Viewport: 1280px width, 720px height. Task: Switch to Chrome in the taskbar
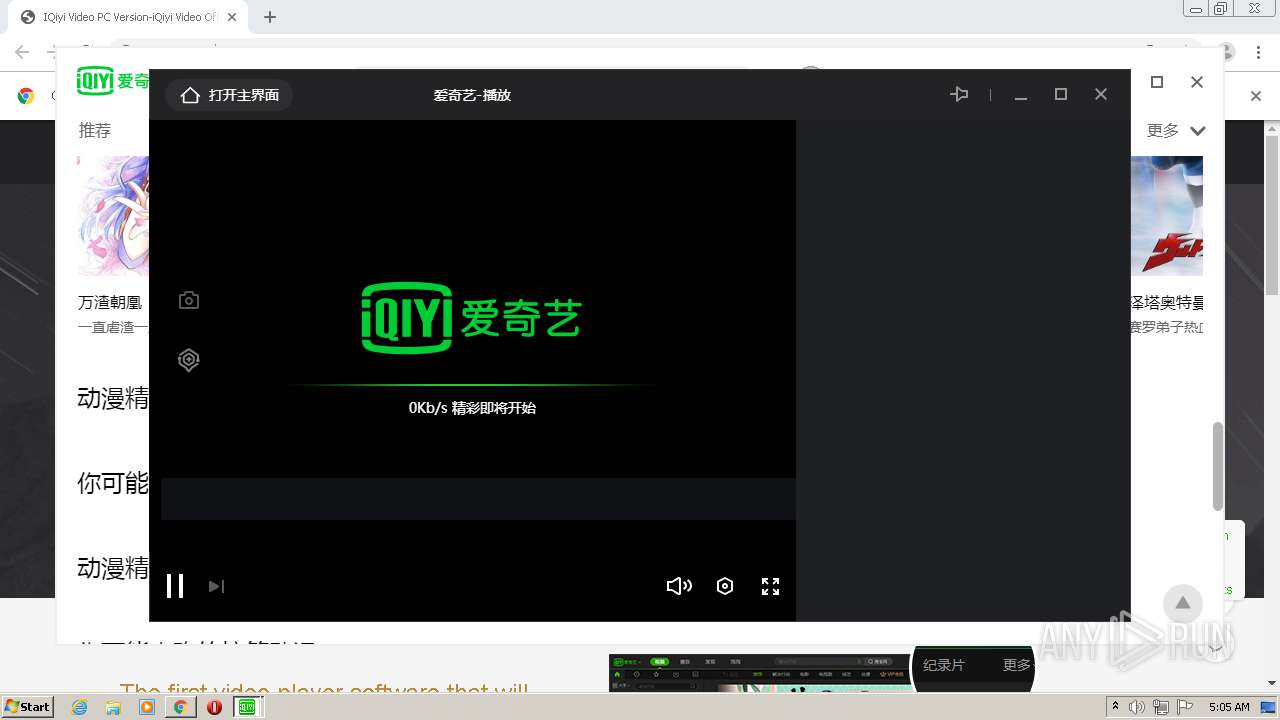(x=180, y=707)
